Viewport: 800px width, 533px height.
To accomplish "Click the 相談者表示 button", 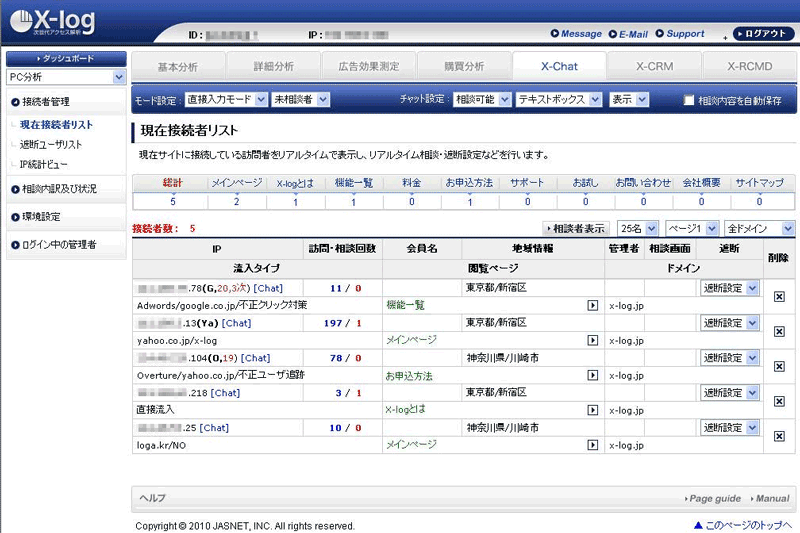I will pos(577,228).
